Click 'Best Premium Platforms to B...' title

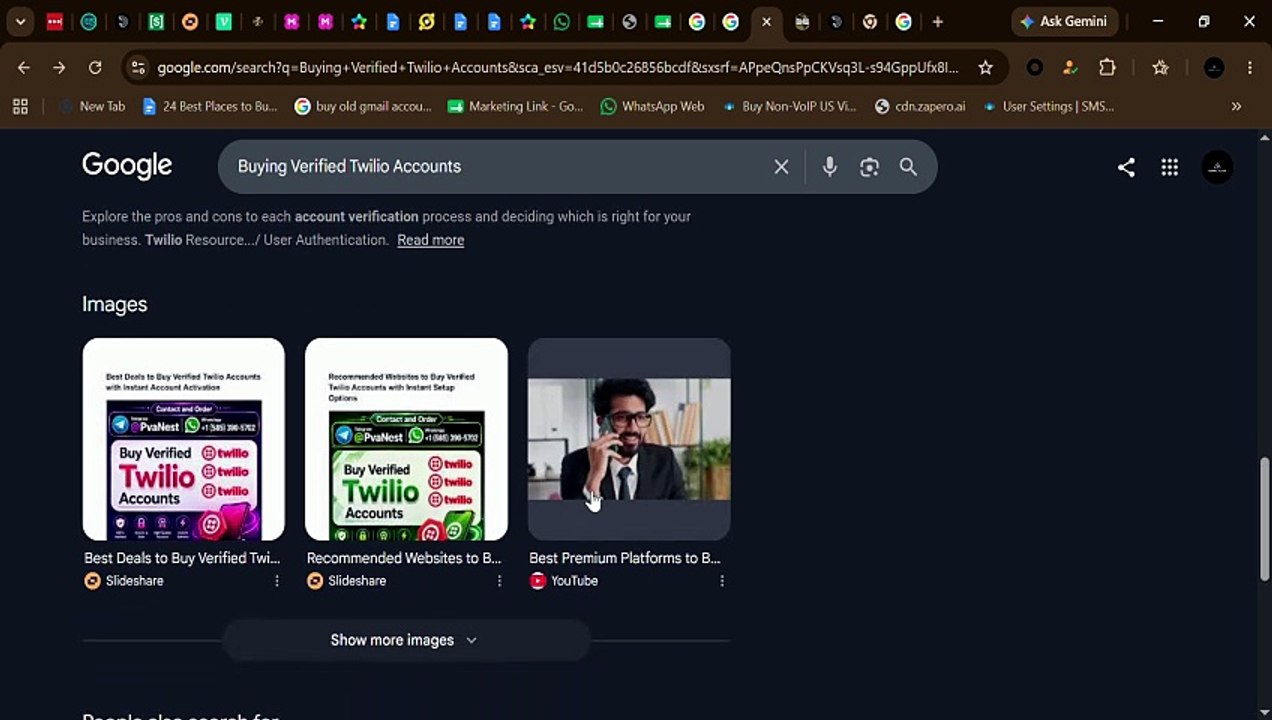(625, 558)
